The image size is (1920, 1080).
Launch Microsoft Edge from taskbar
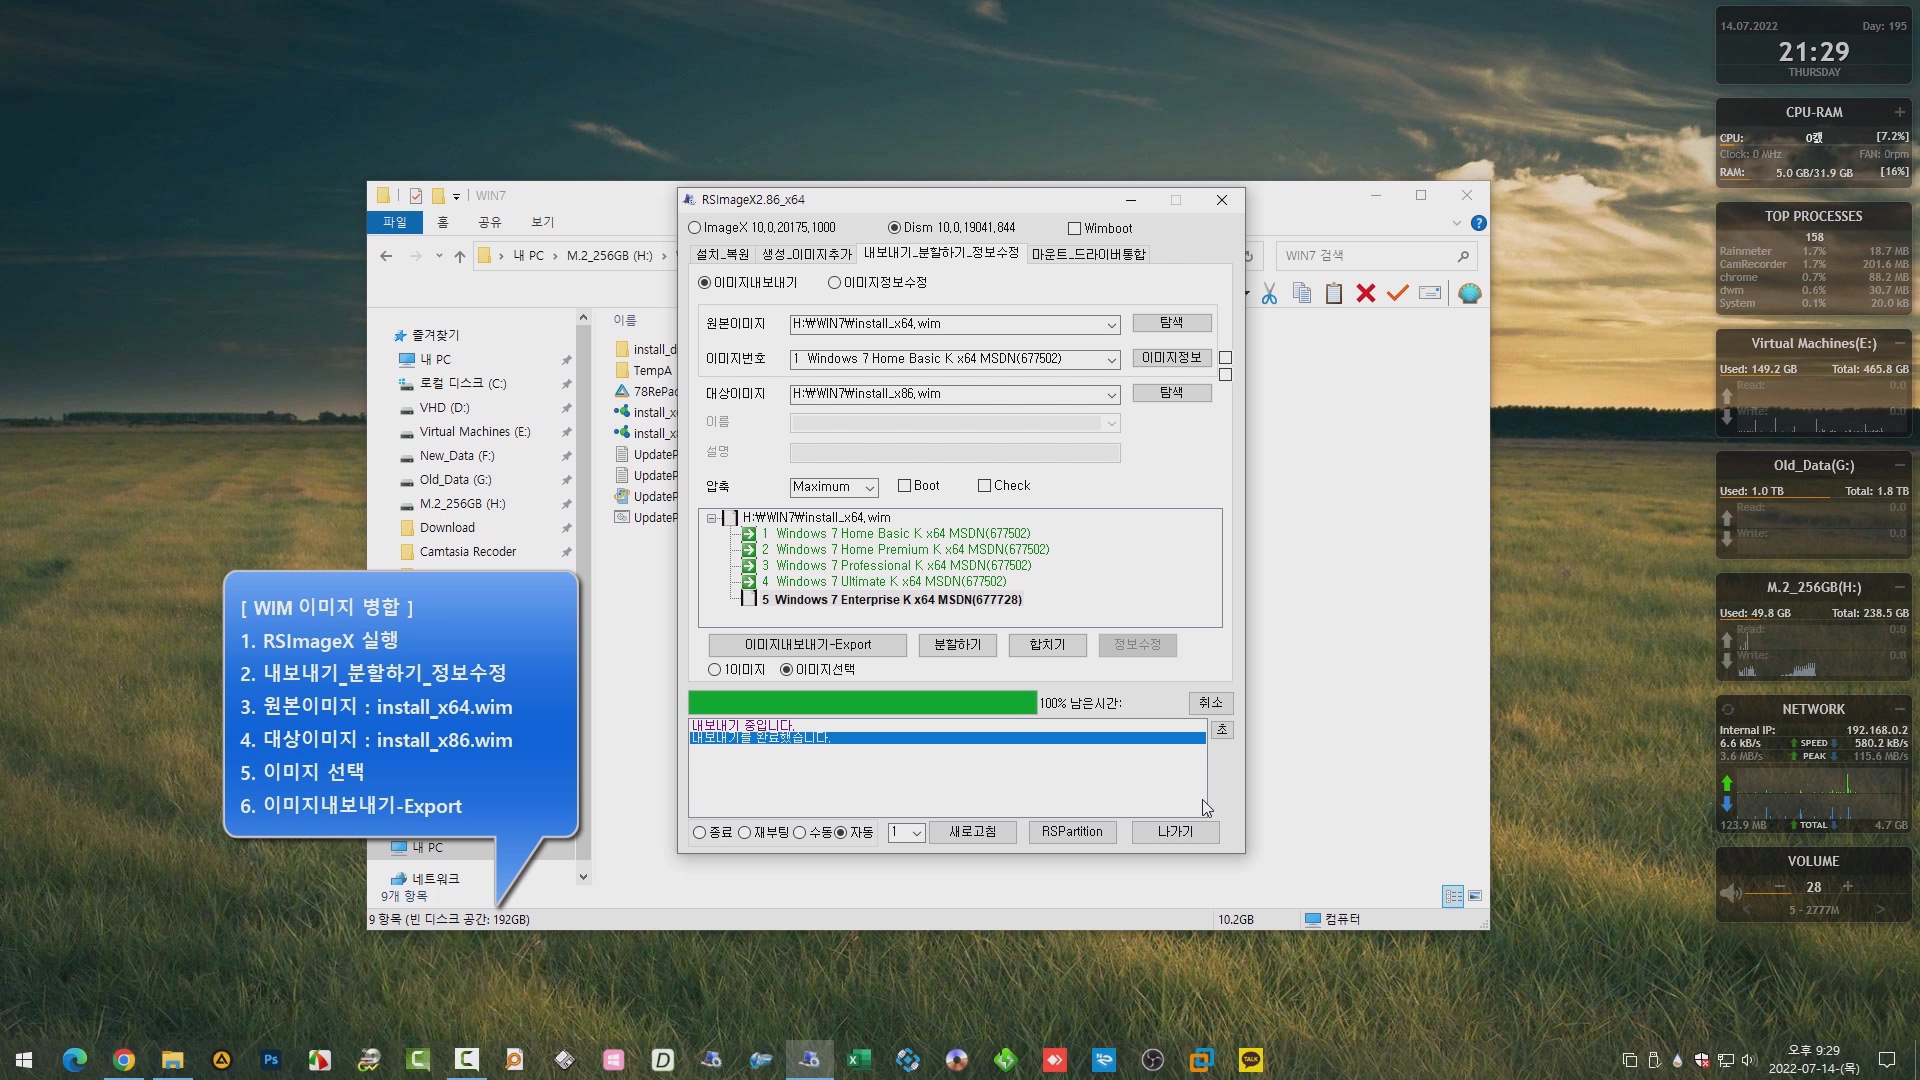click(75, 1059)
